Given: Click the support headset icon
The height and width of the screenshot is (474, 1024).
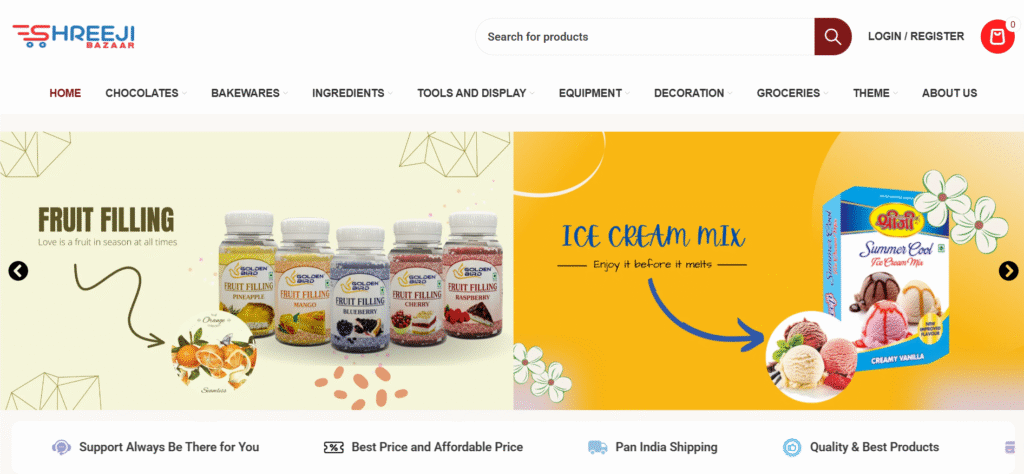Looking at the screenshot, I should 61,447.
